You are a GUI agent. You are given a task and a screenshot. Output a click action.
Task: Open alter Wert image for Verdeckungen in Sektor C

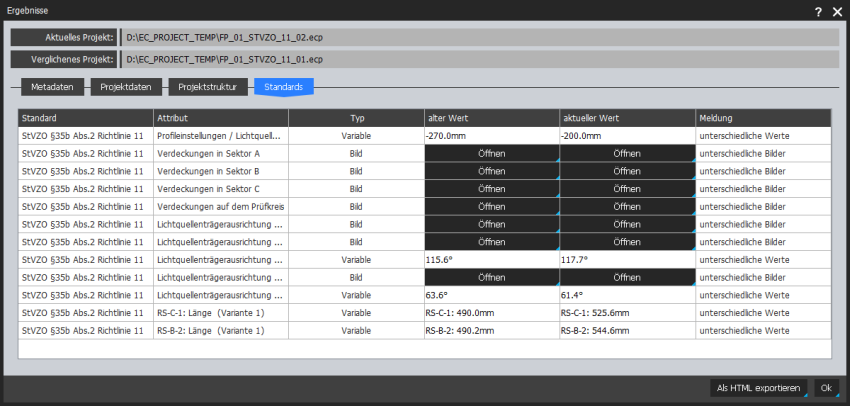pyautogui.click(x=492, y=189)
